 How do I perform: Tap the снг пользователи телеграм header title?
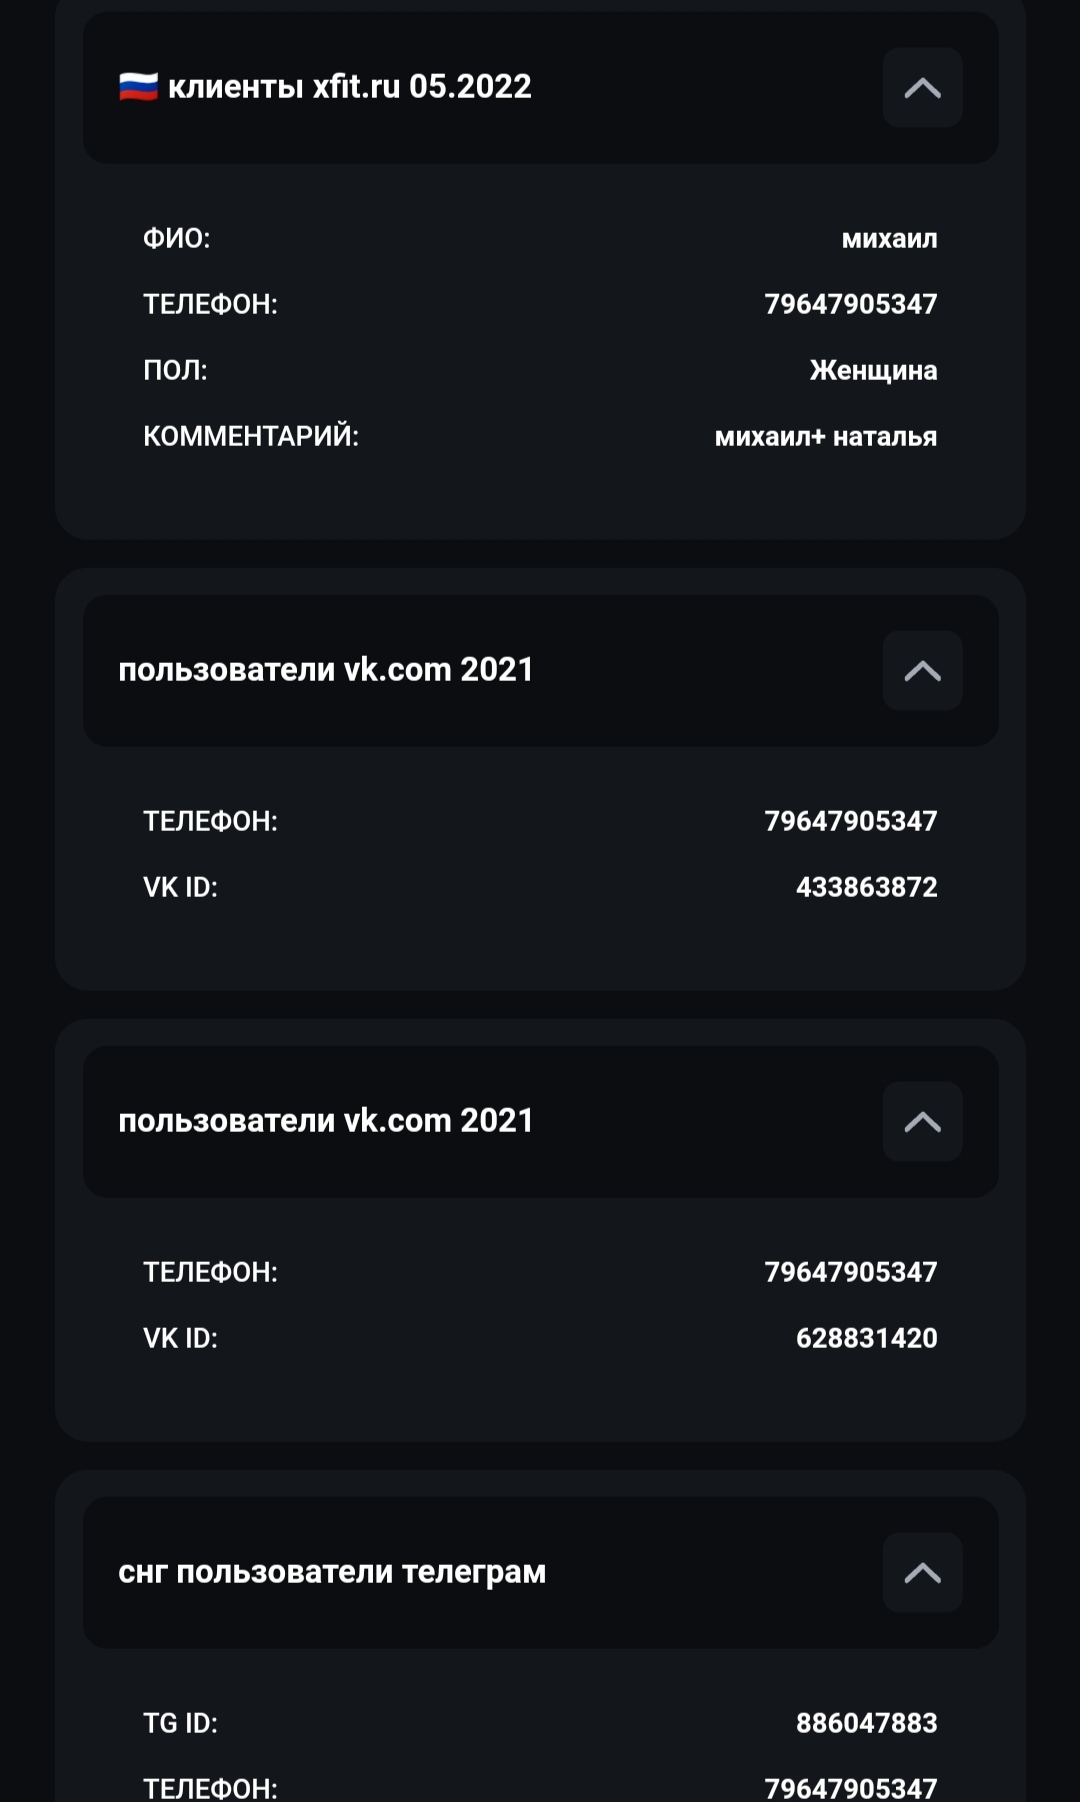pos(332,1572)
